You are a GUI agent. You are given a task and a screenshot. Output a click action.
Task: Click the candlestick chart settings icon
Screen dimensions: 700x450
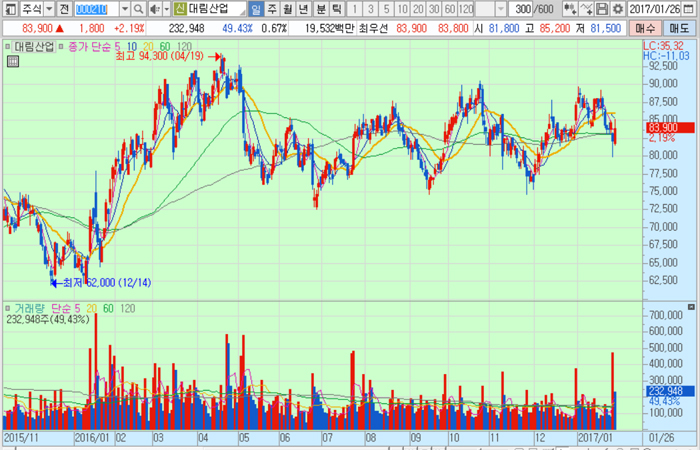click(568, 9)
